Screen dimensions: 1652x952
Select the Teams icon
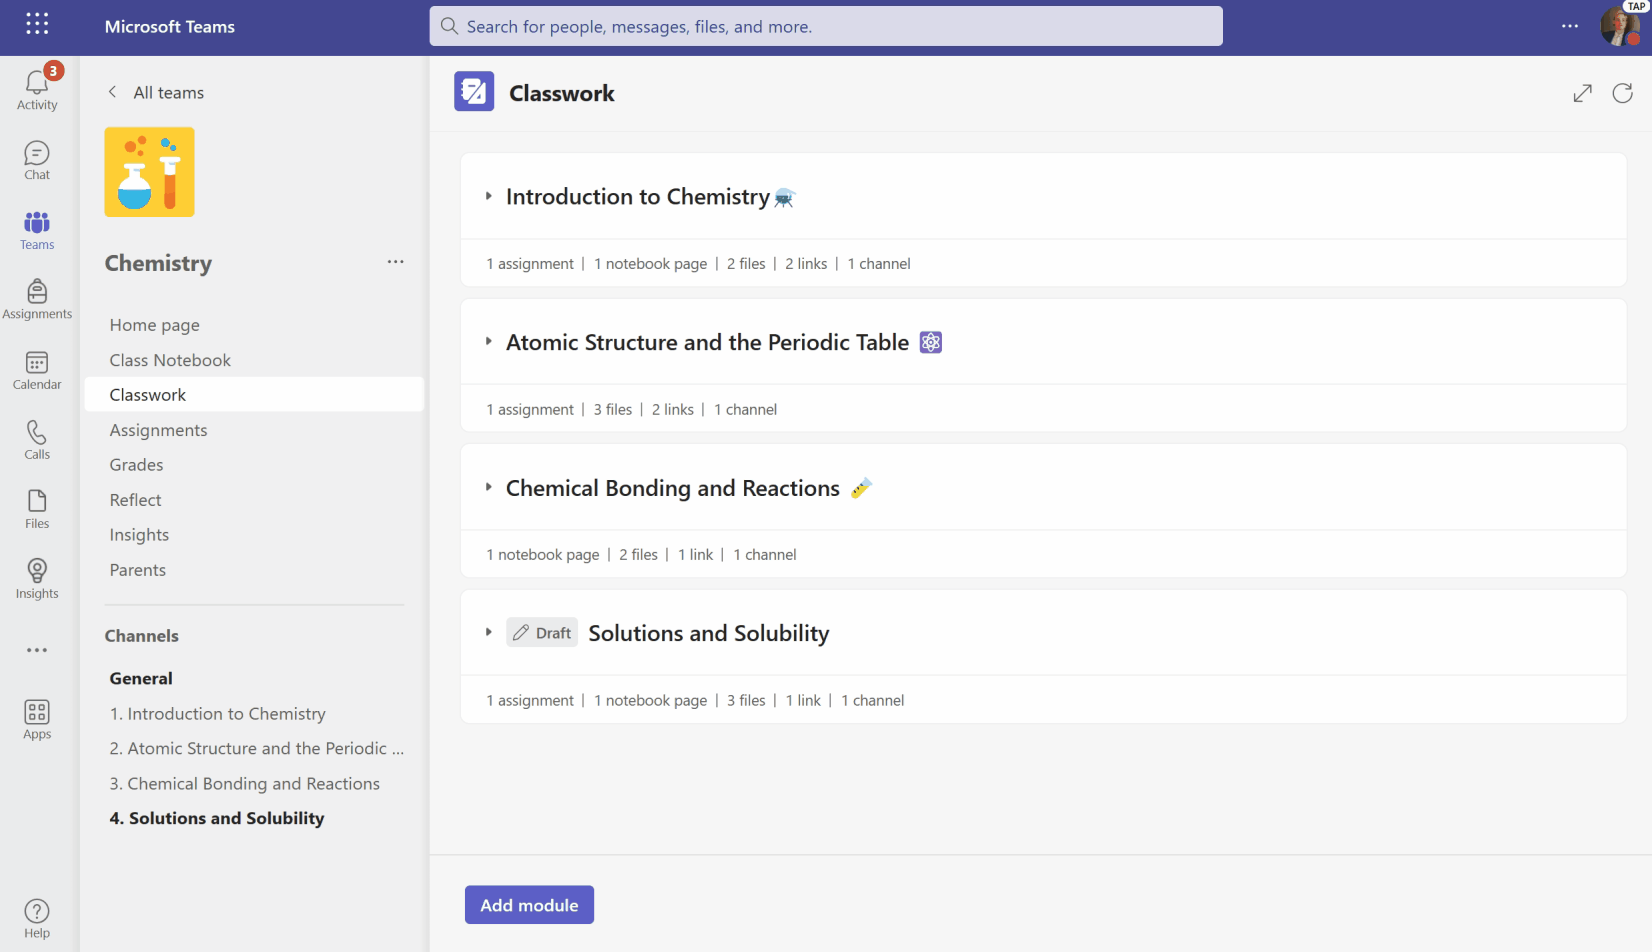click(x=36, y=228)
